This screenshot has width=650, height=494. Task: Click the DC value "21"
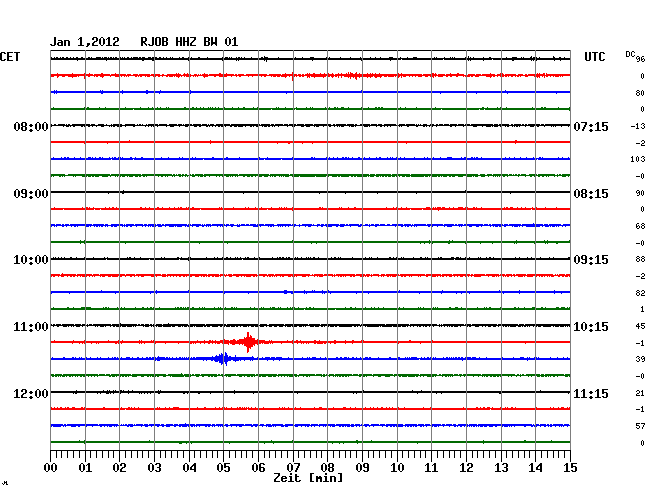pos(640,393)
